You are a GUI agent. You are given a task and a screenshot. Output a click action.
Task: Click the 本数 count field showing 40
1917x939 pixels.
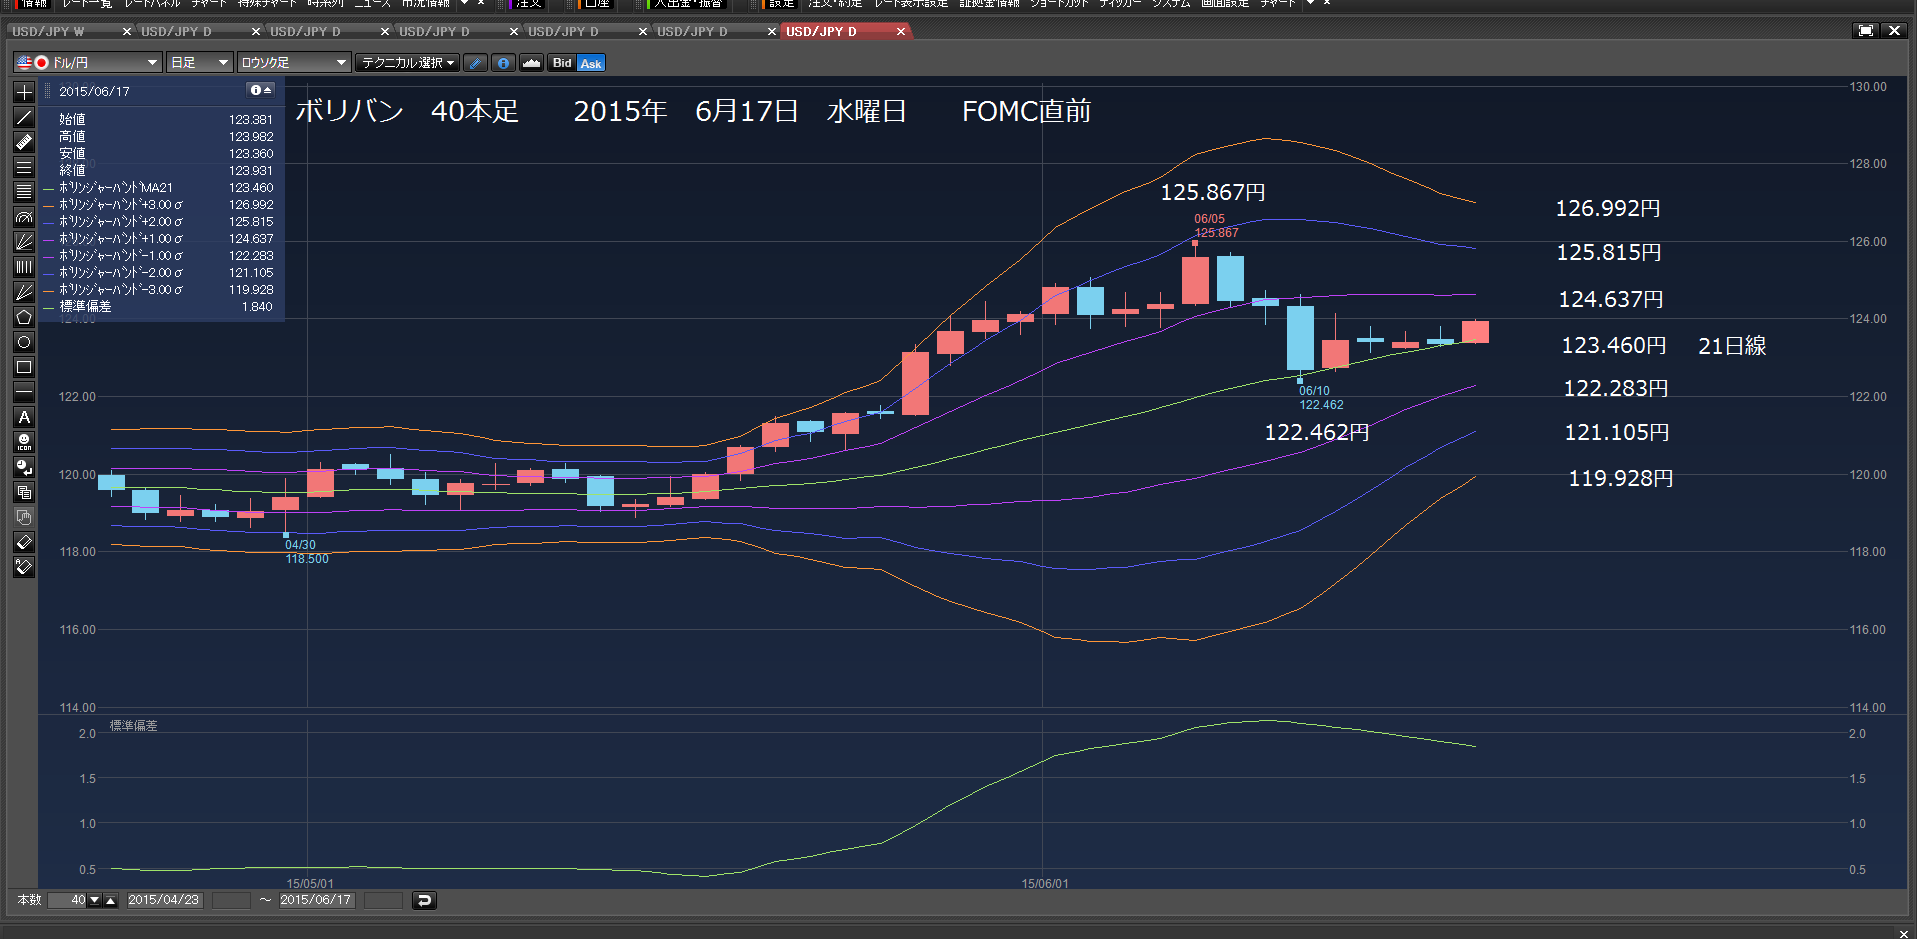pos(68,901)
